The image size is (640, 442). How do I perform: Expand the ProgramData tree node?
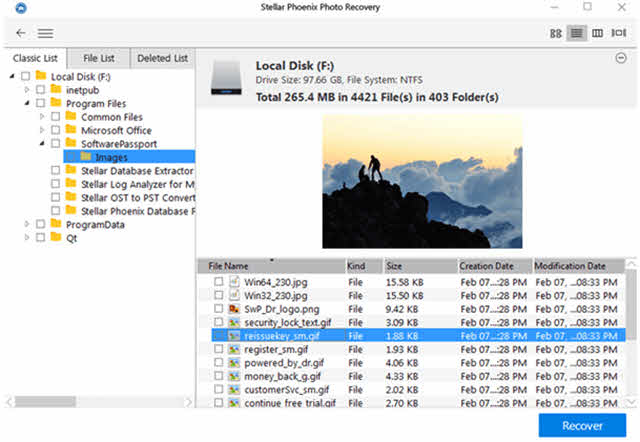coord(27,224)
